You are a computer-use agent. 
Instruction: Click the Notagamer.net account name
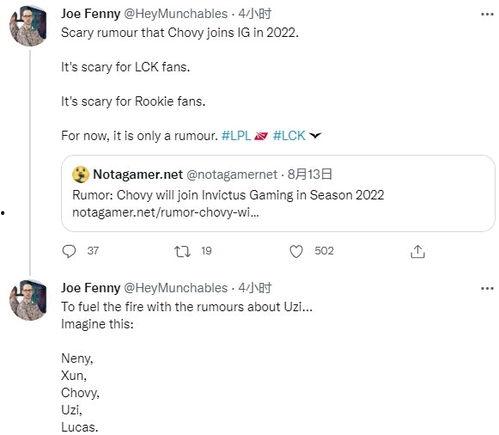[138, 174]
